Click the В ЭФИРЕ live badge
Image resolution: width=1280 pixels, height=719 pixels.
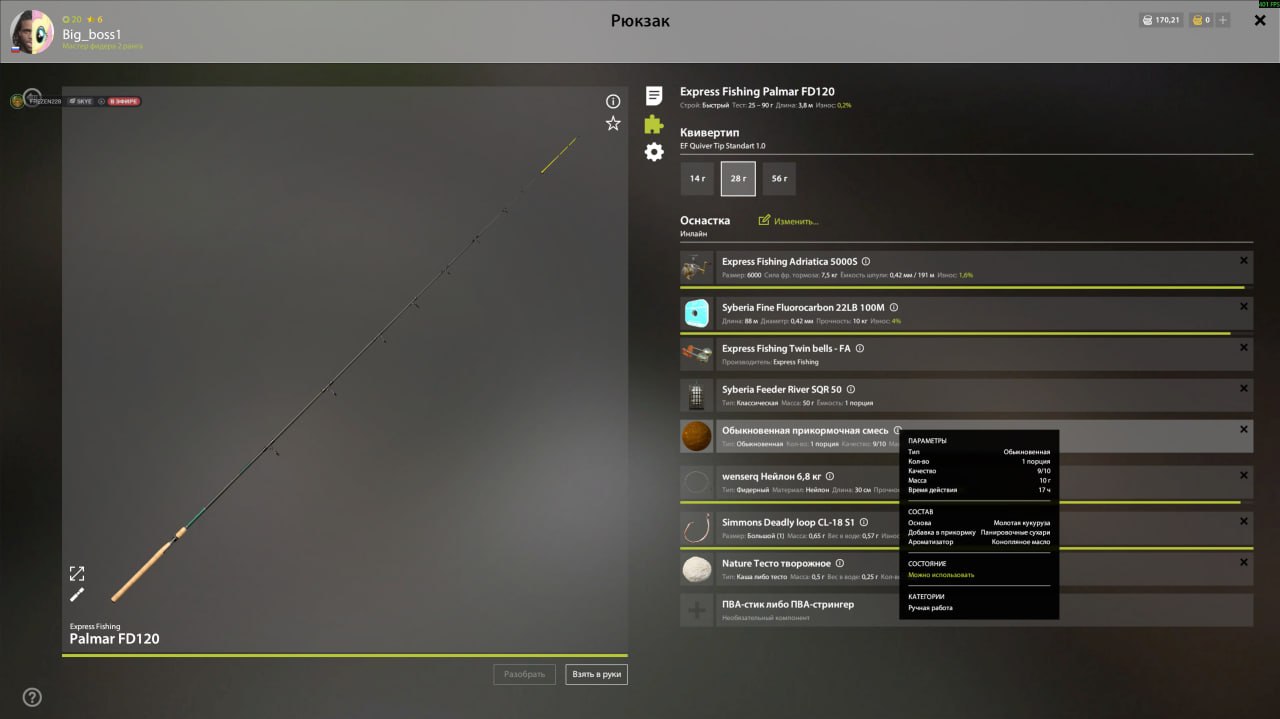pyautogui.click(x=124, y=101)
